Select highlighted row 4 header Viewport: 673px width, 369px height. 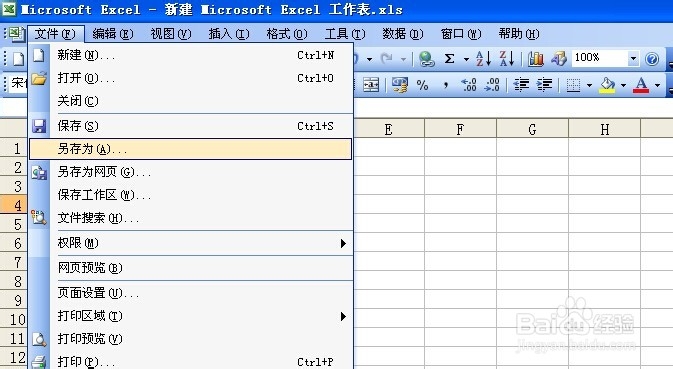(14, 205)
